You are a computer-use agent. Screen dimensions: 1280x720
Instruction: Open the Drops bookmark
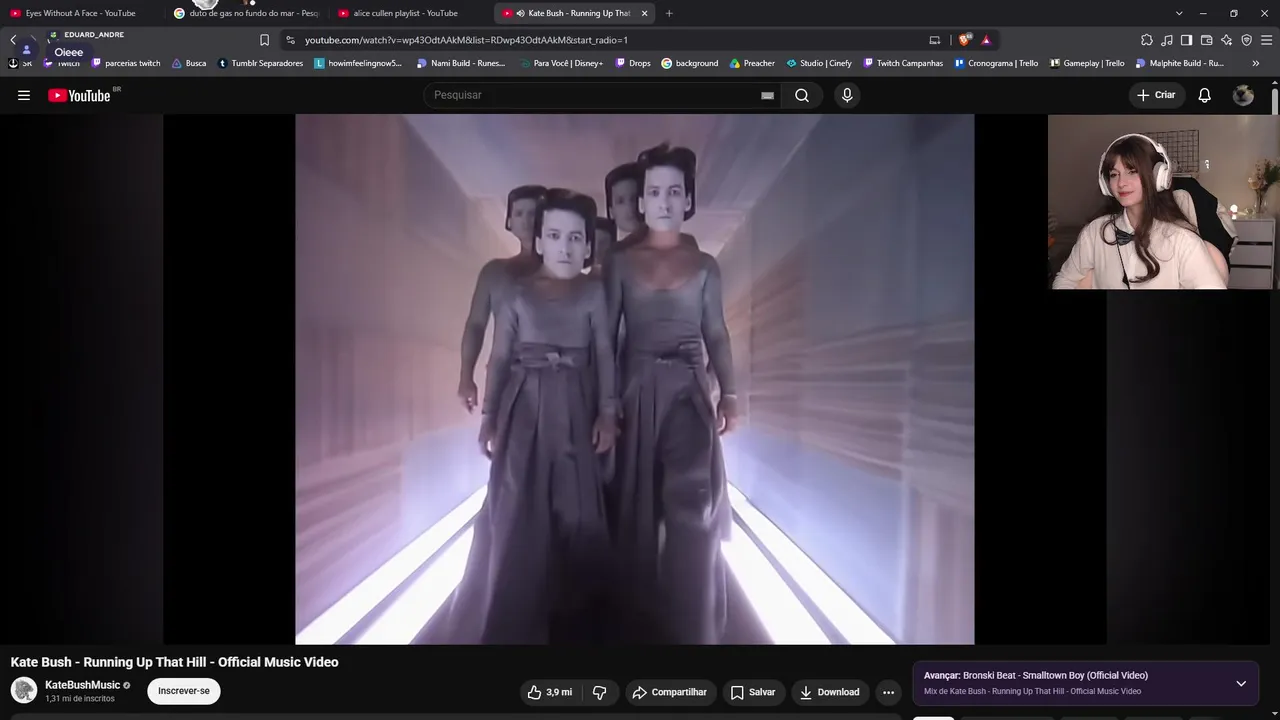pyautogui.click(x=632, y=63)
